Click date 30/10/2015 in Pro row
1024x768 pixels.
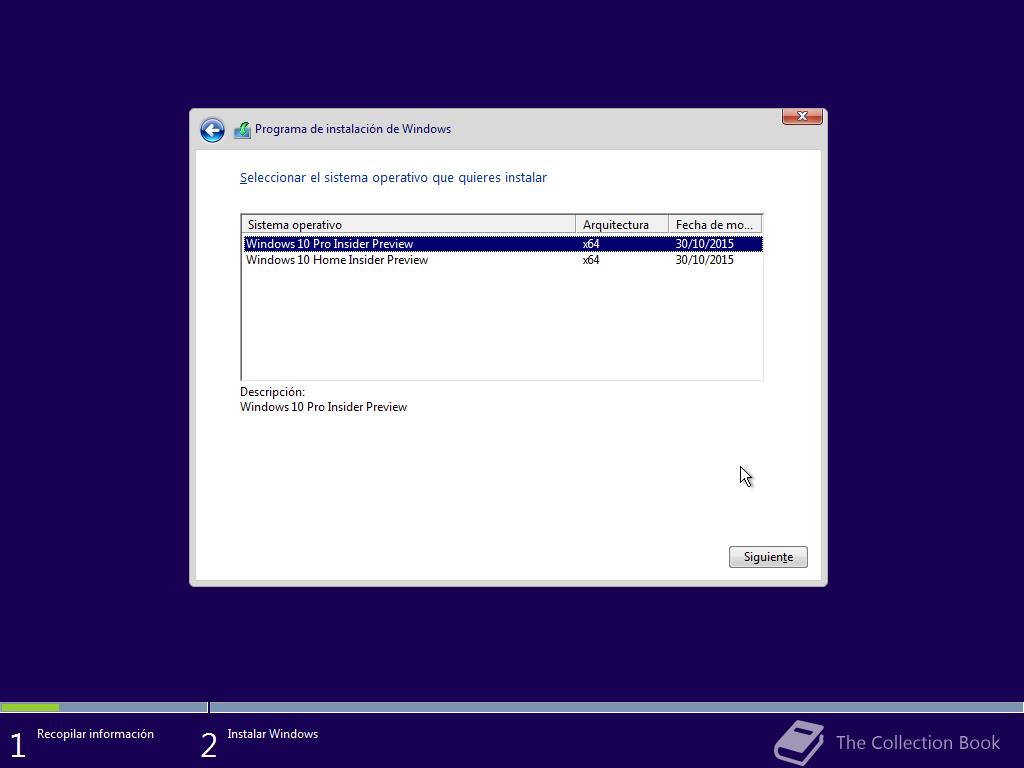coord(705,244)
